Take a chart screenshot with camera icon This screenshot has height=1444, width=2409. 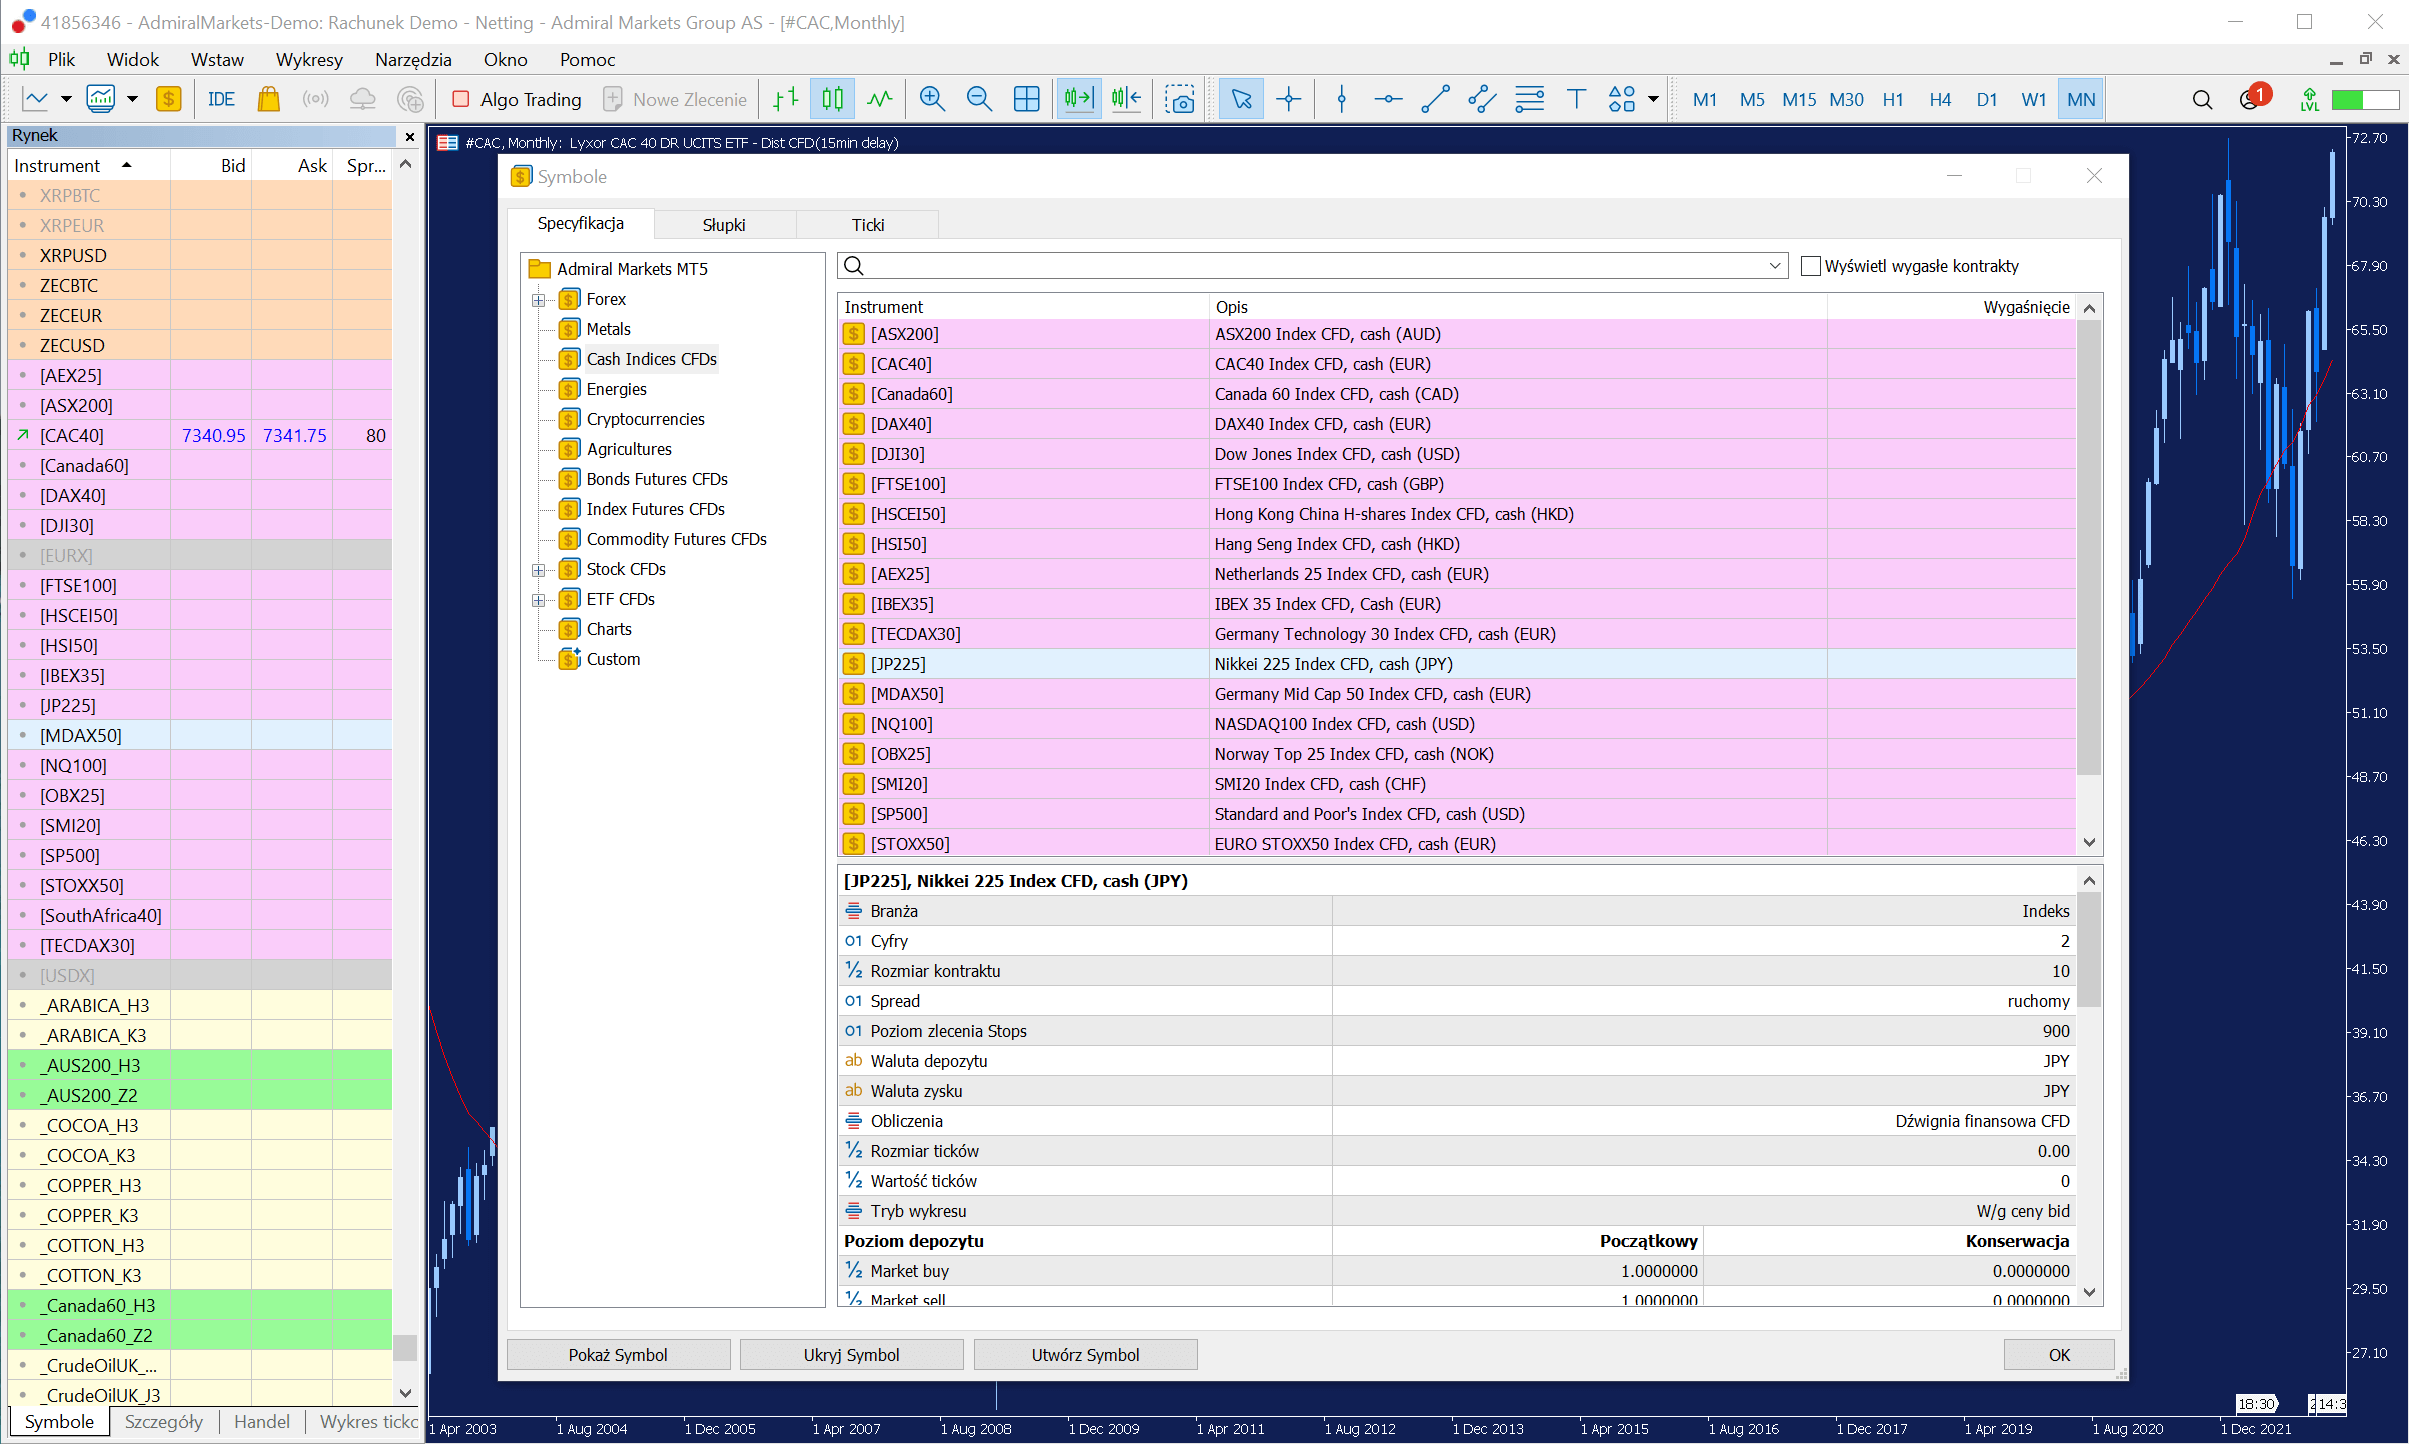point(1180,99)
